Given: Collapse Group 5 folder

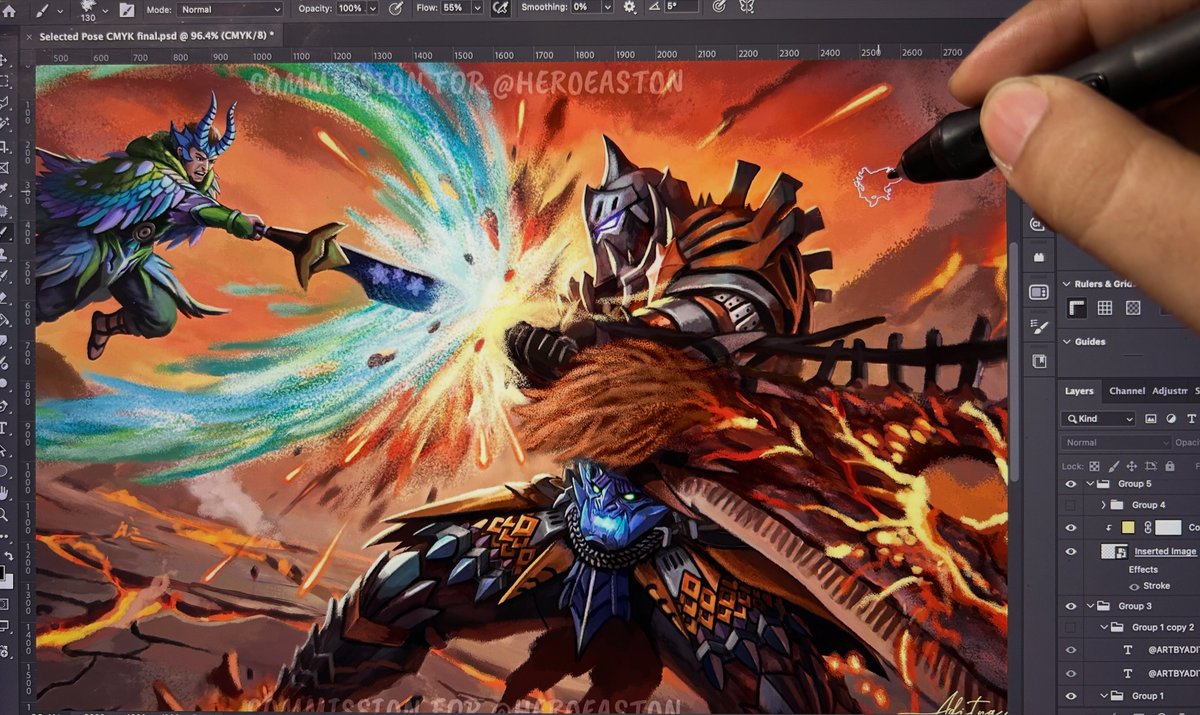Looking at the screenshot, I should coord(1090,484).
